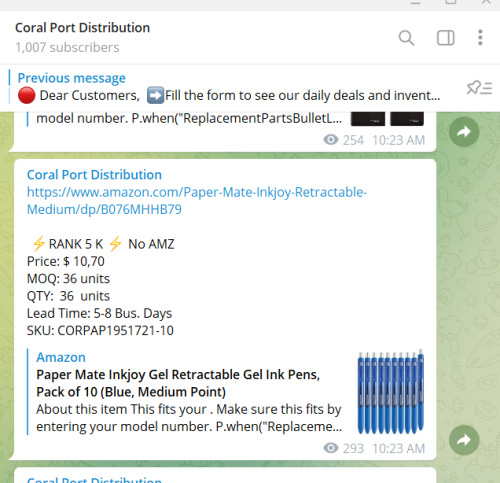This screenshot has width=500, height=483.
Task: Toggle the right sidebar panel icon
Action: click(446, 38)
